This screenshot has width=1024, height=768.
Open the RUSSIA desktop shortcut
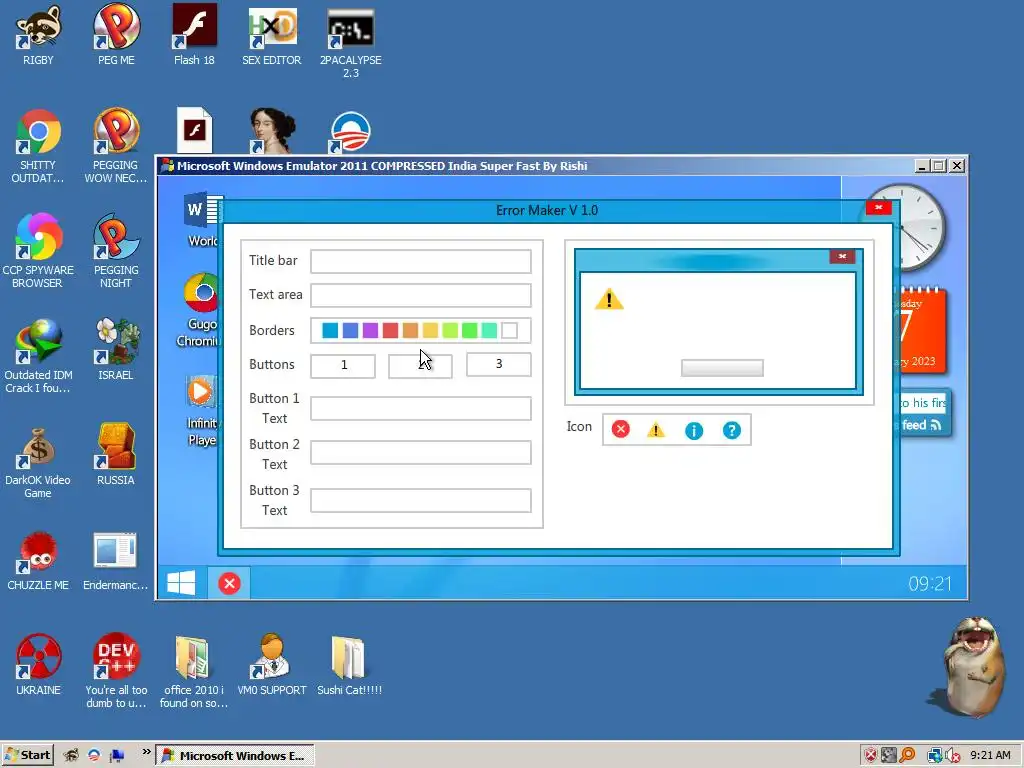pos(116,454)
